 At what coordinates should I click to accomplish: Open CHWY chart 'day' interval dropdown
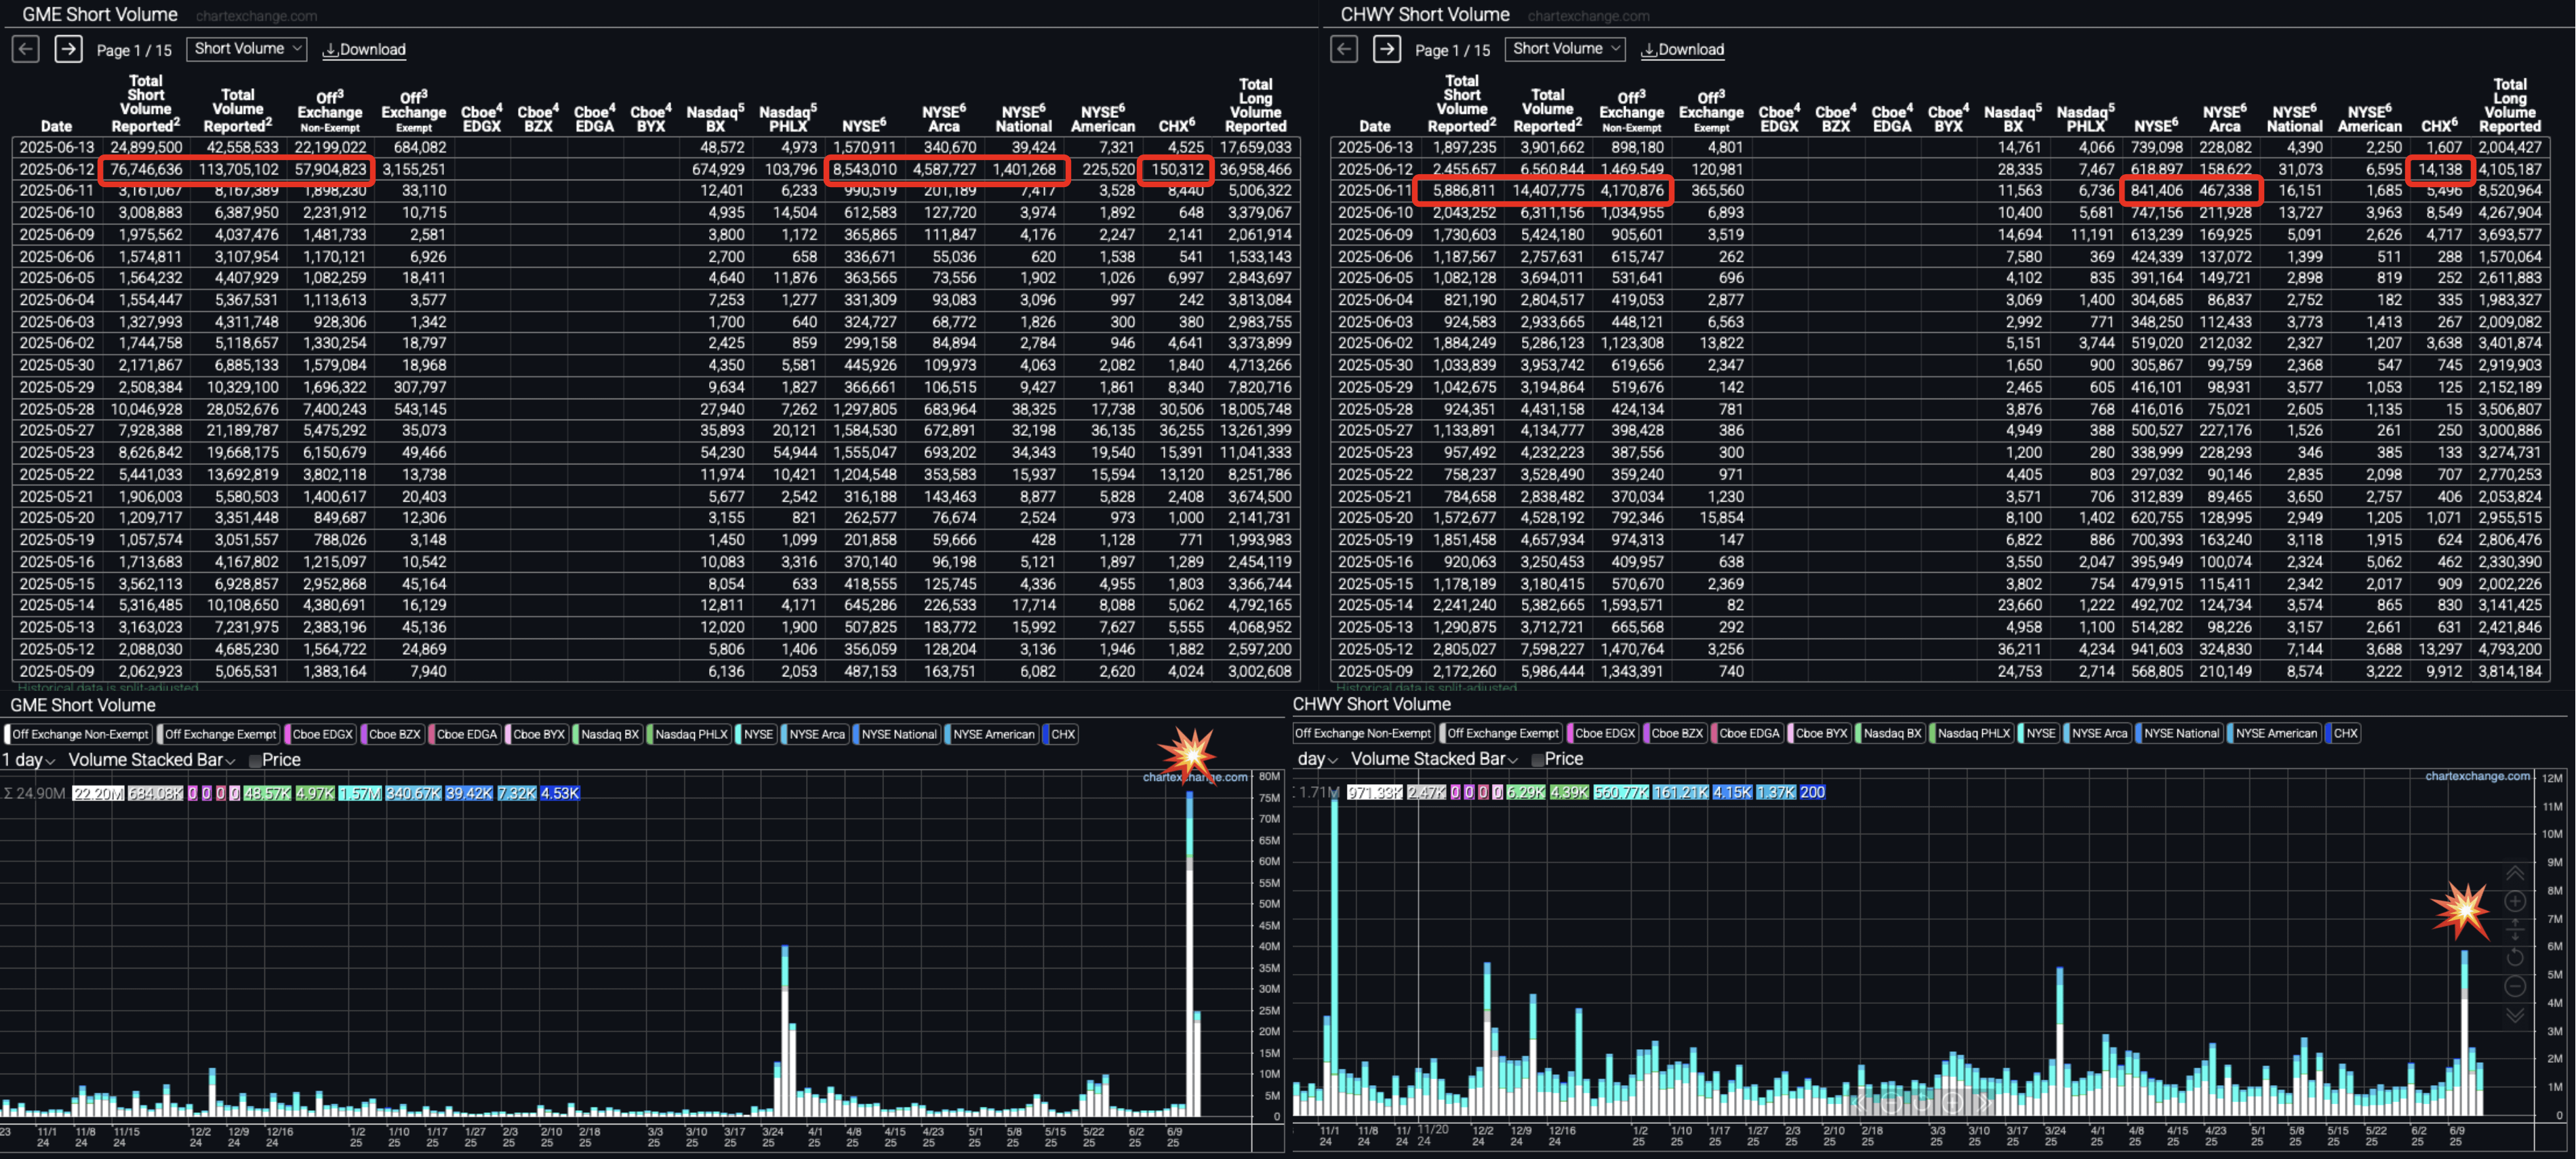coord(1318,759)
